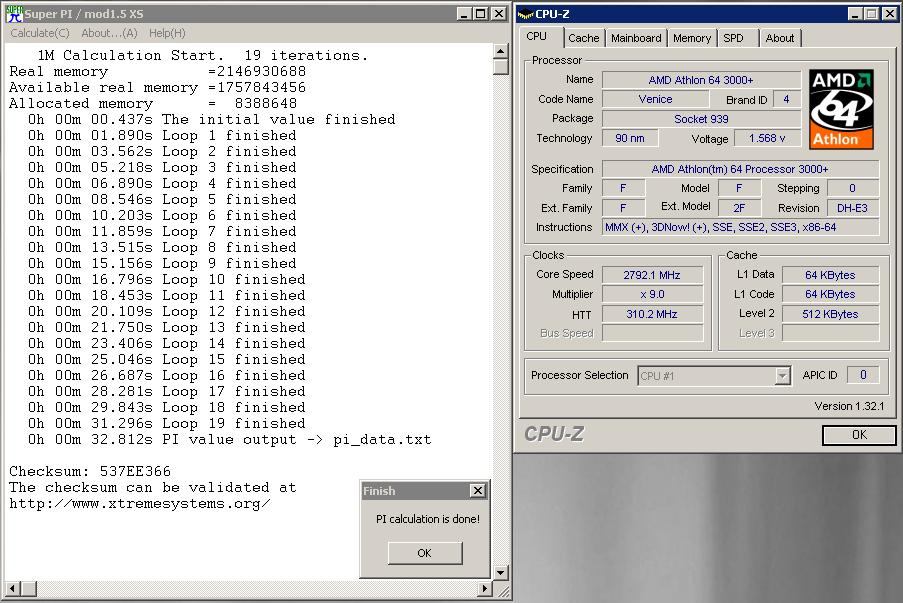
Task: Switch to the Memory tab
Action: coord(692,38)
